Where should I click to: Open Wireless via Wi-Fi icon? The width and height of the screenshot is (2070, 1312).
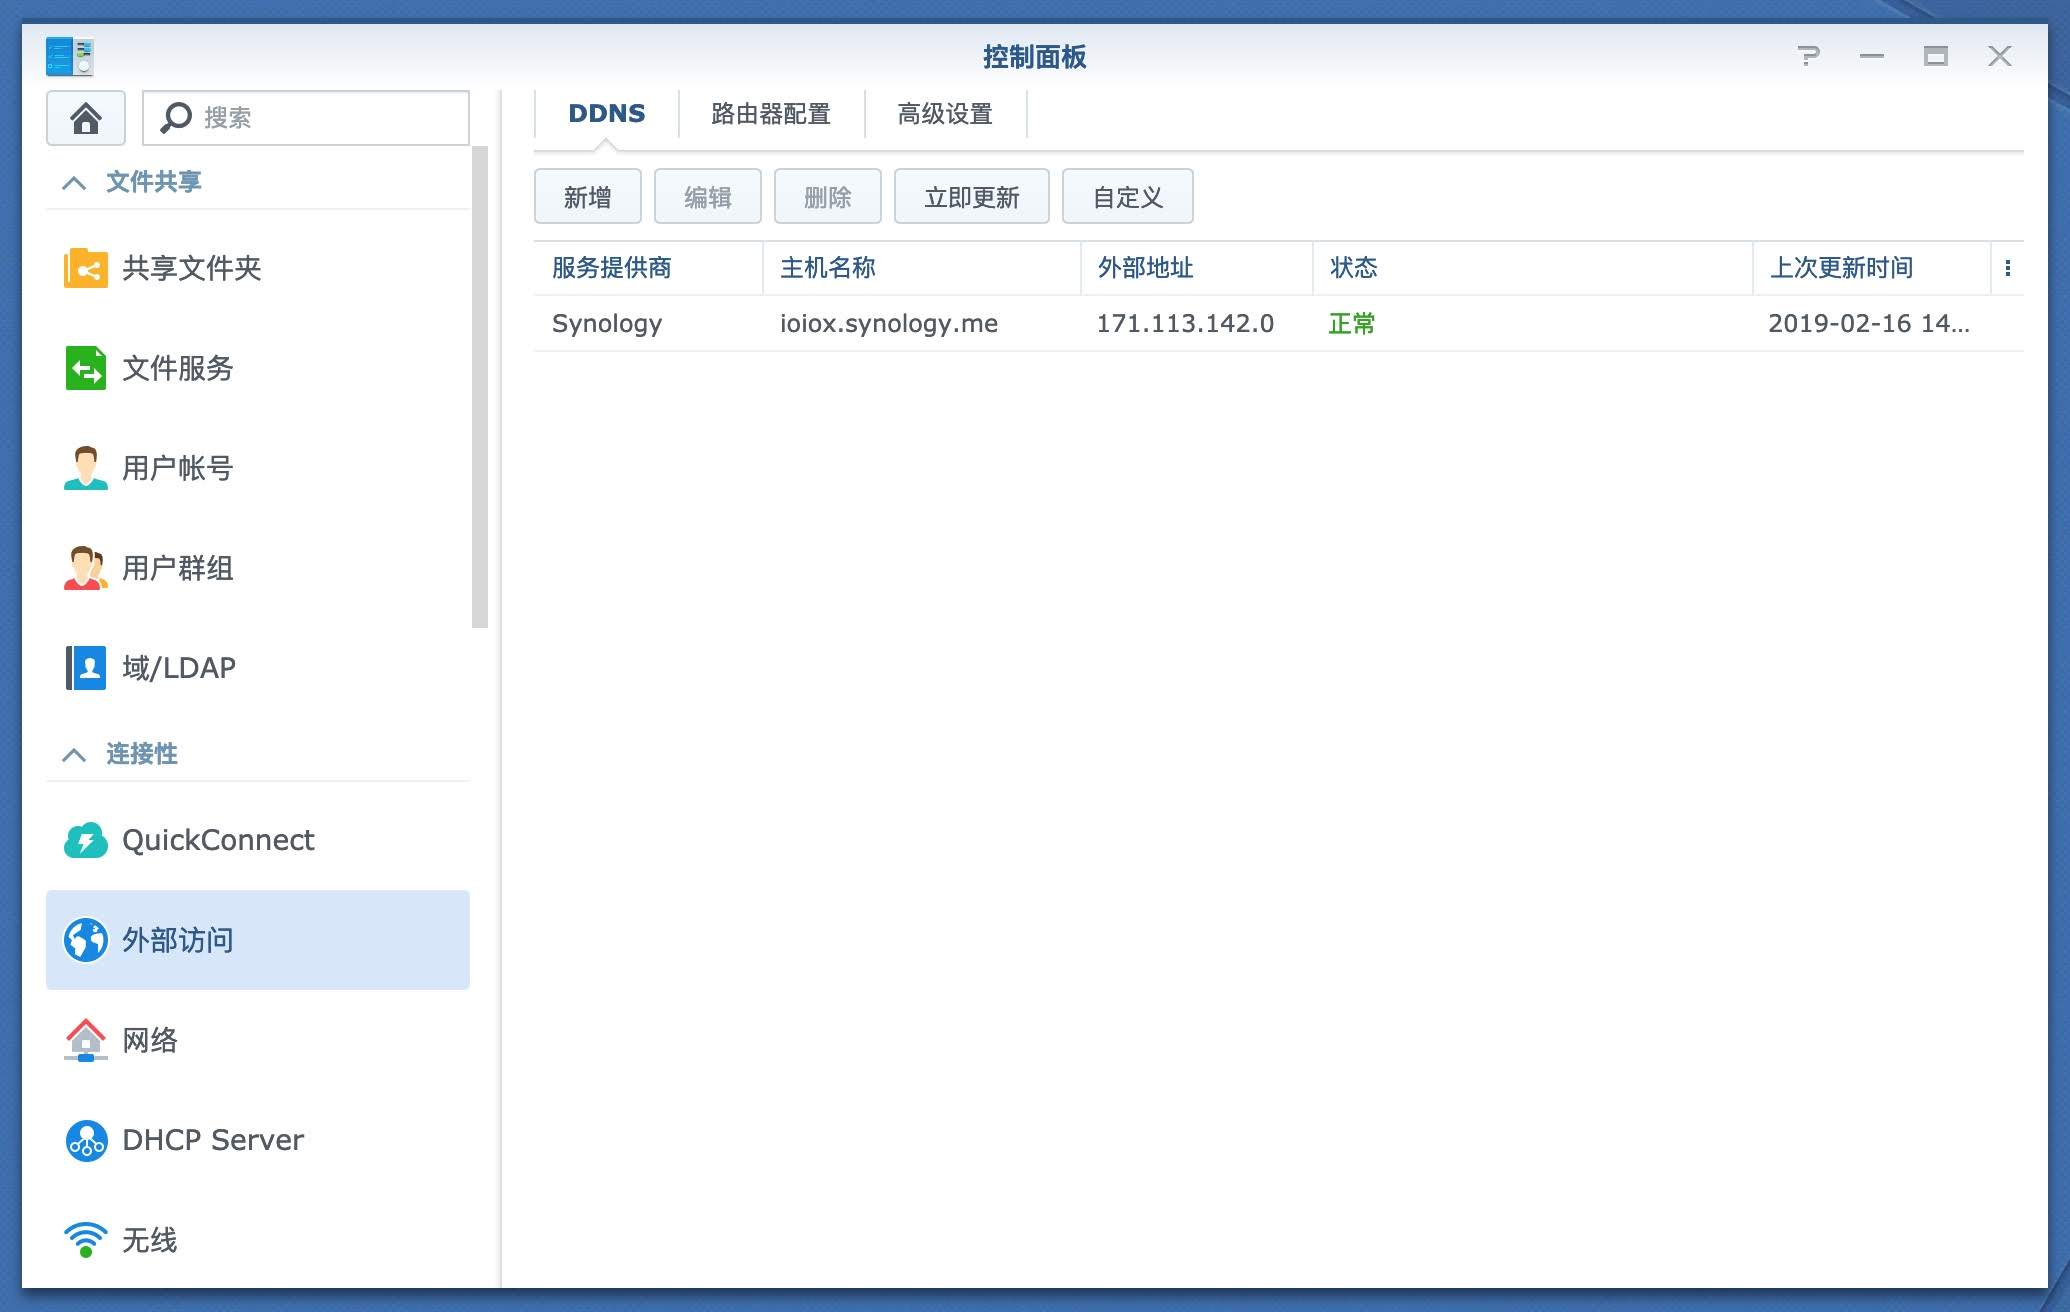pos(86,1240)
